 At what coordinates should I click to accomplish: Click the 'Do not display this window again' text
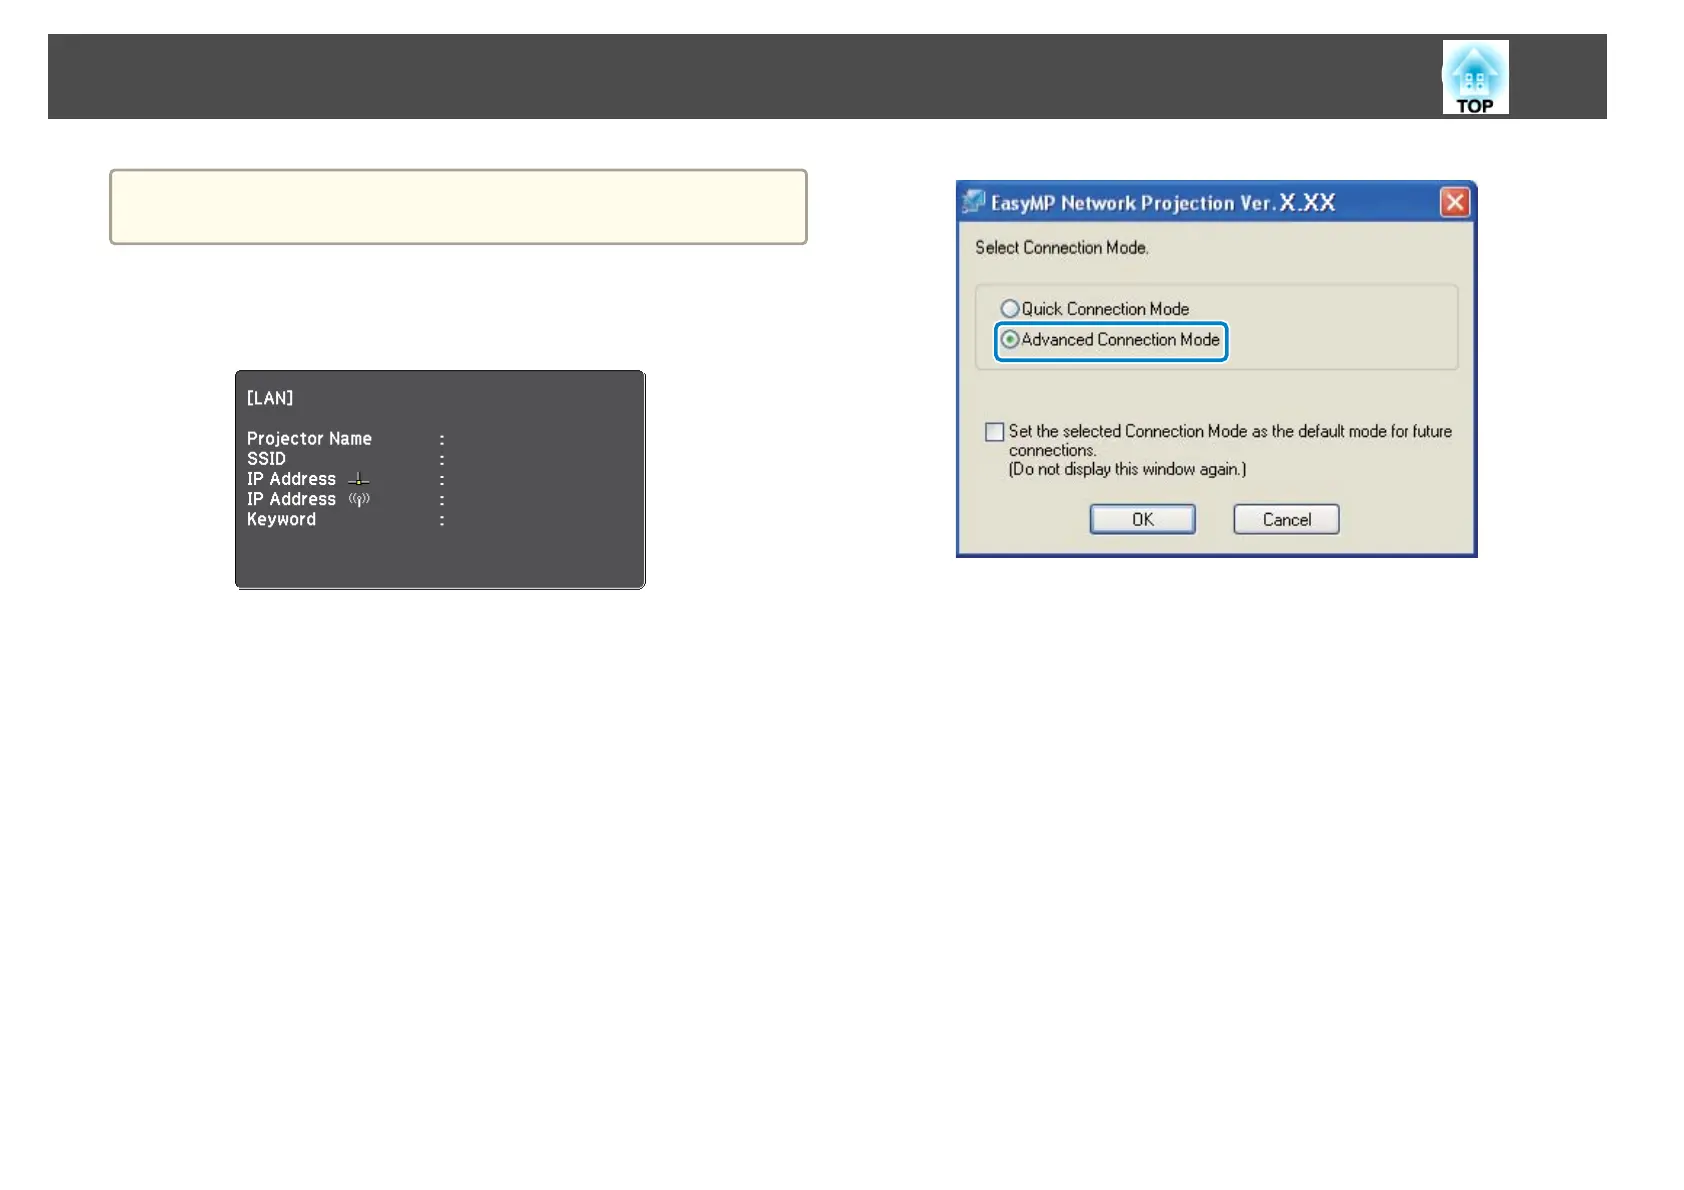tap(1127, 469)
